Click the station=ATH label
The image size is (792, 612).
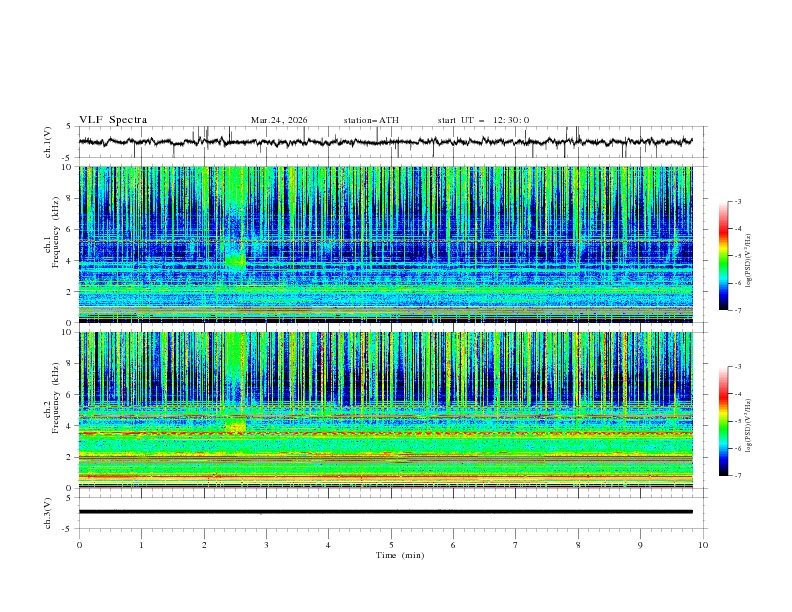point(371,120)
